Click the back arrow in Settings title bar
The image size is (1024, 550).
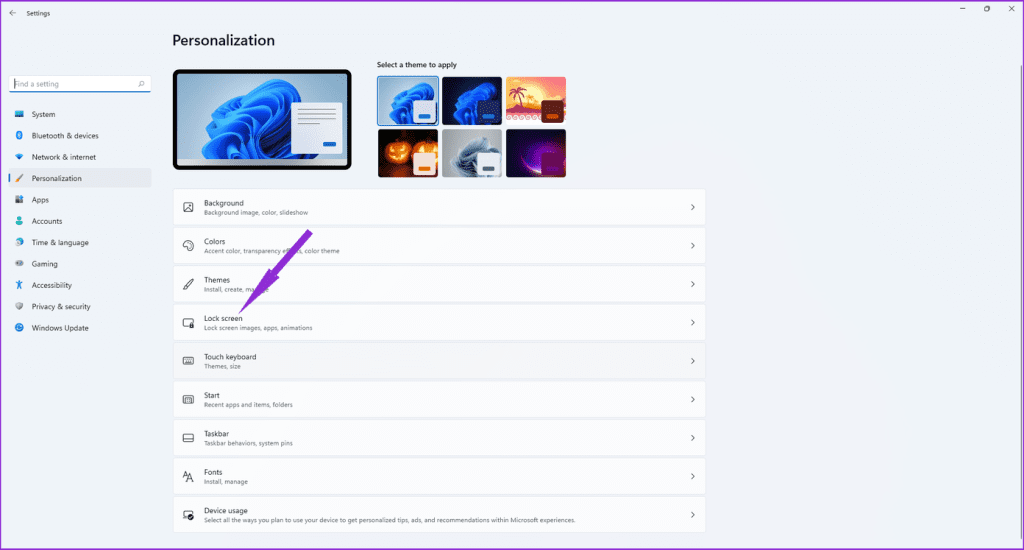(12, 13)
